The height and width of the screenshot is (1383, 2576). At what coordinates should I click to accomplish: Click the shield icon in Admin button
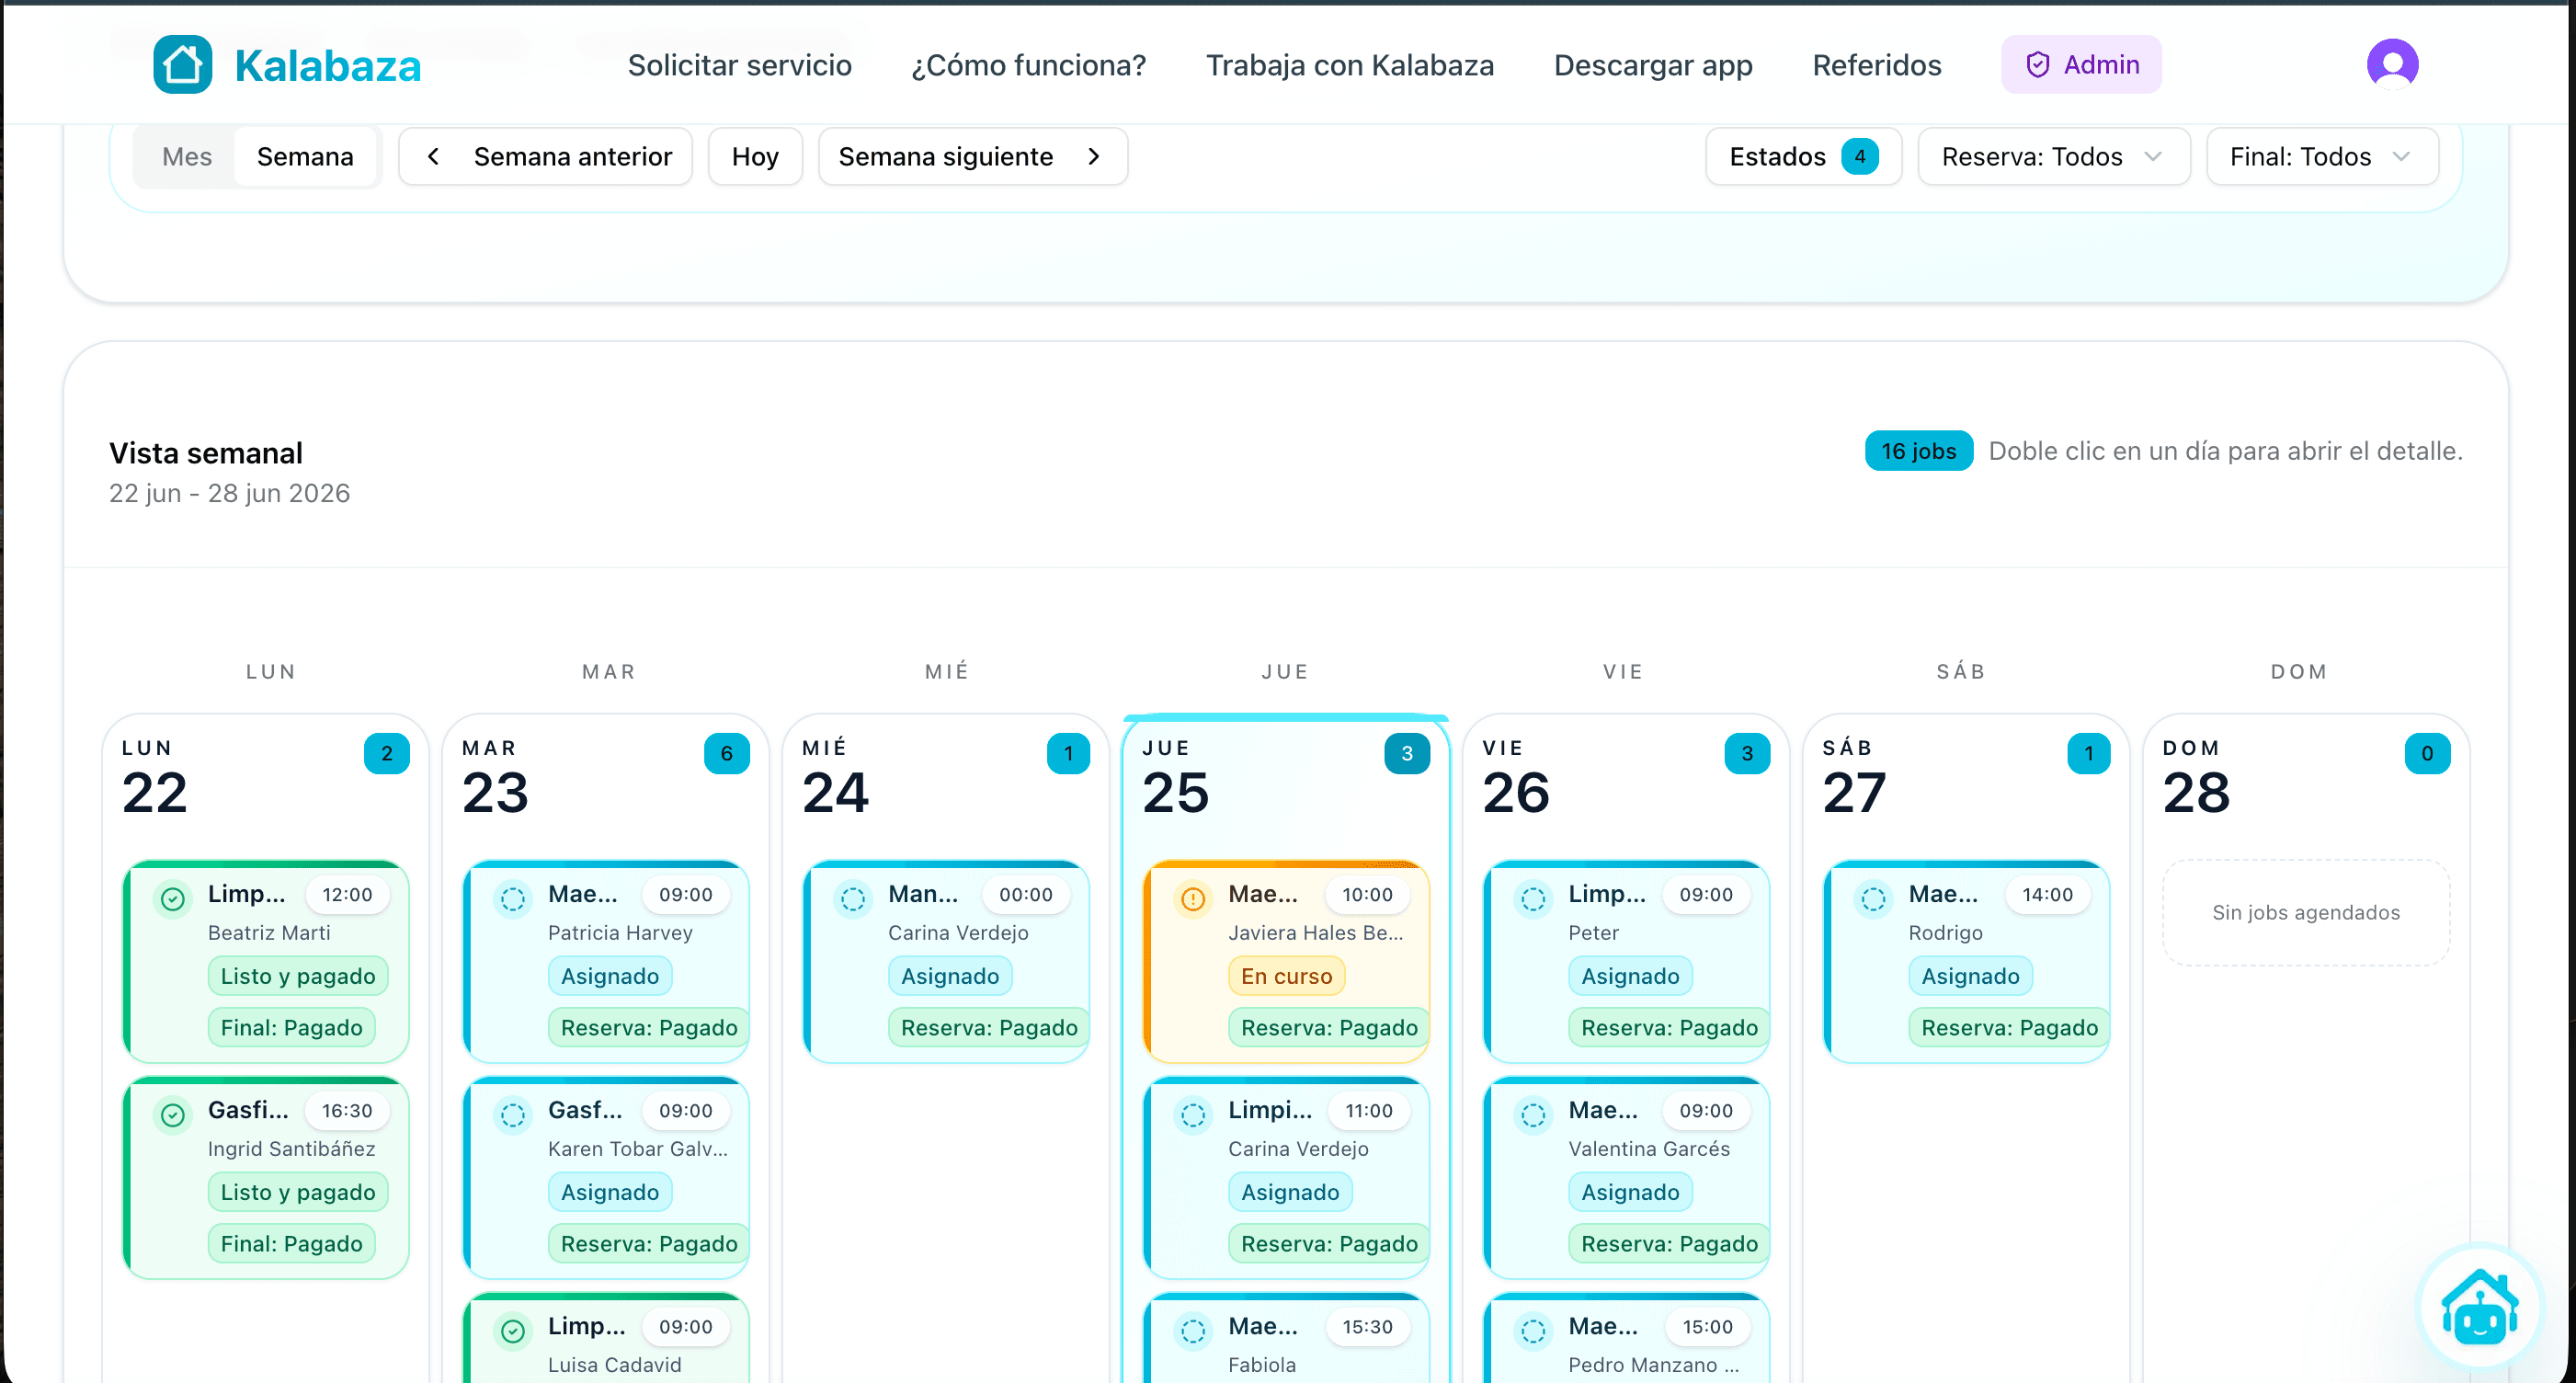click(2037, 65)
